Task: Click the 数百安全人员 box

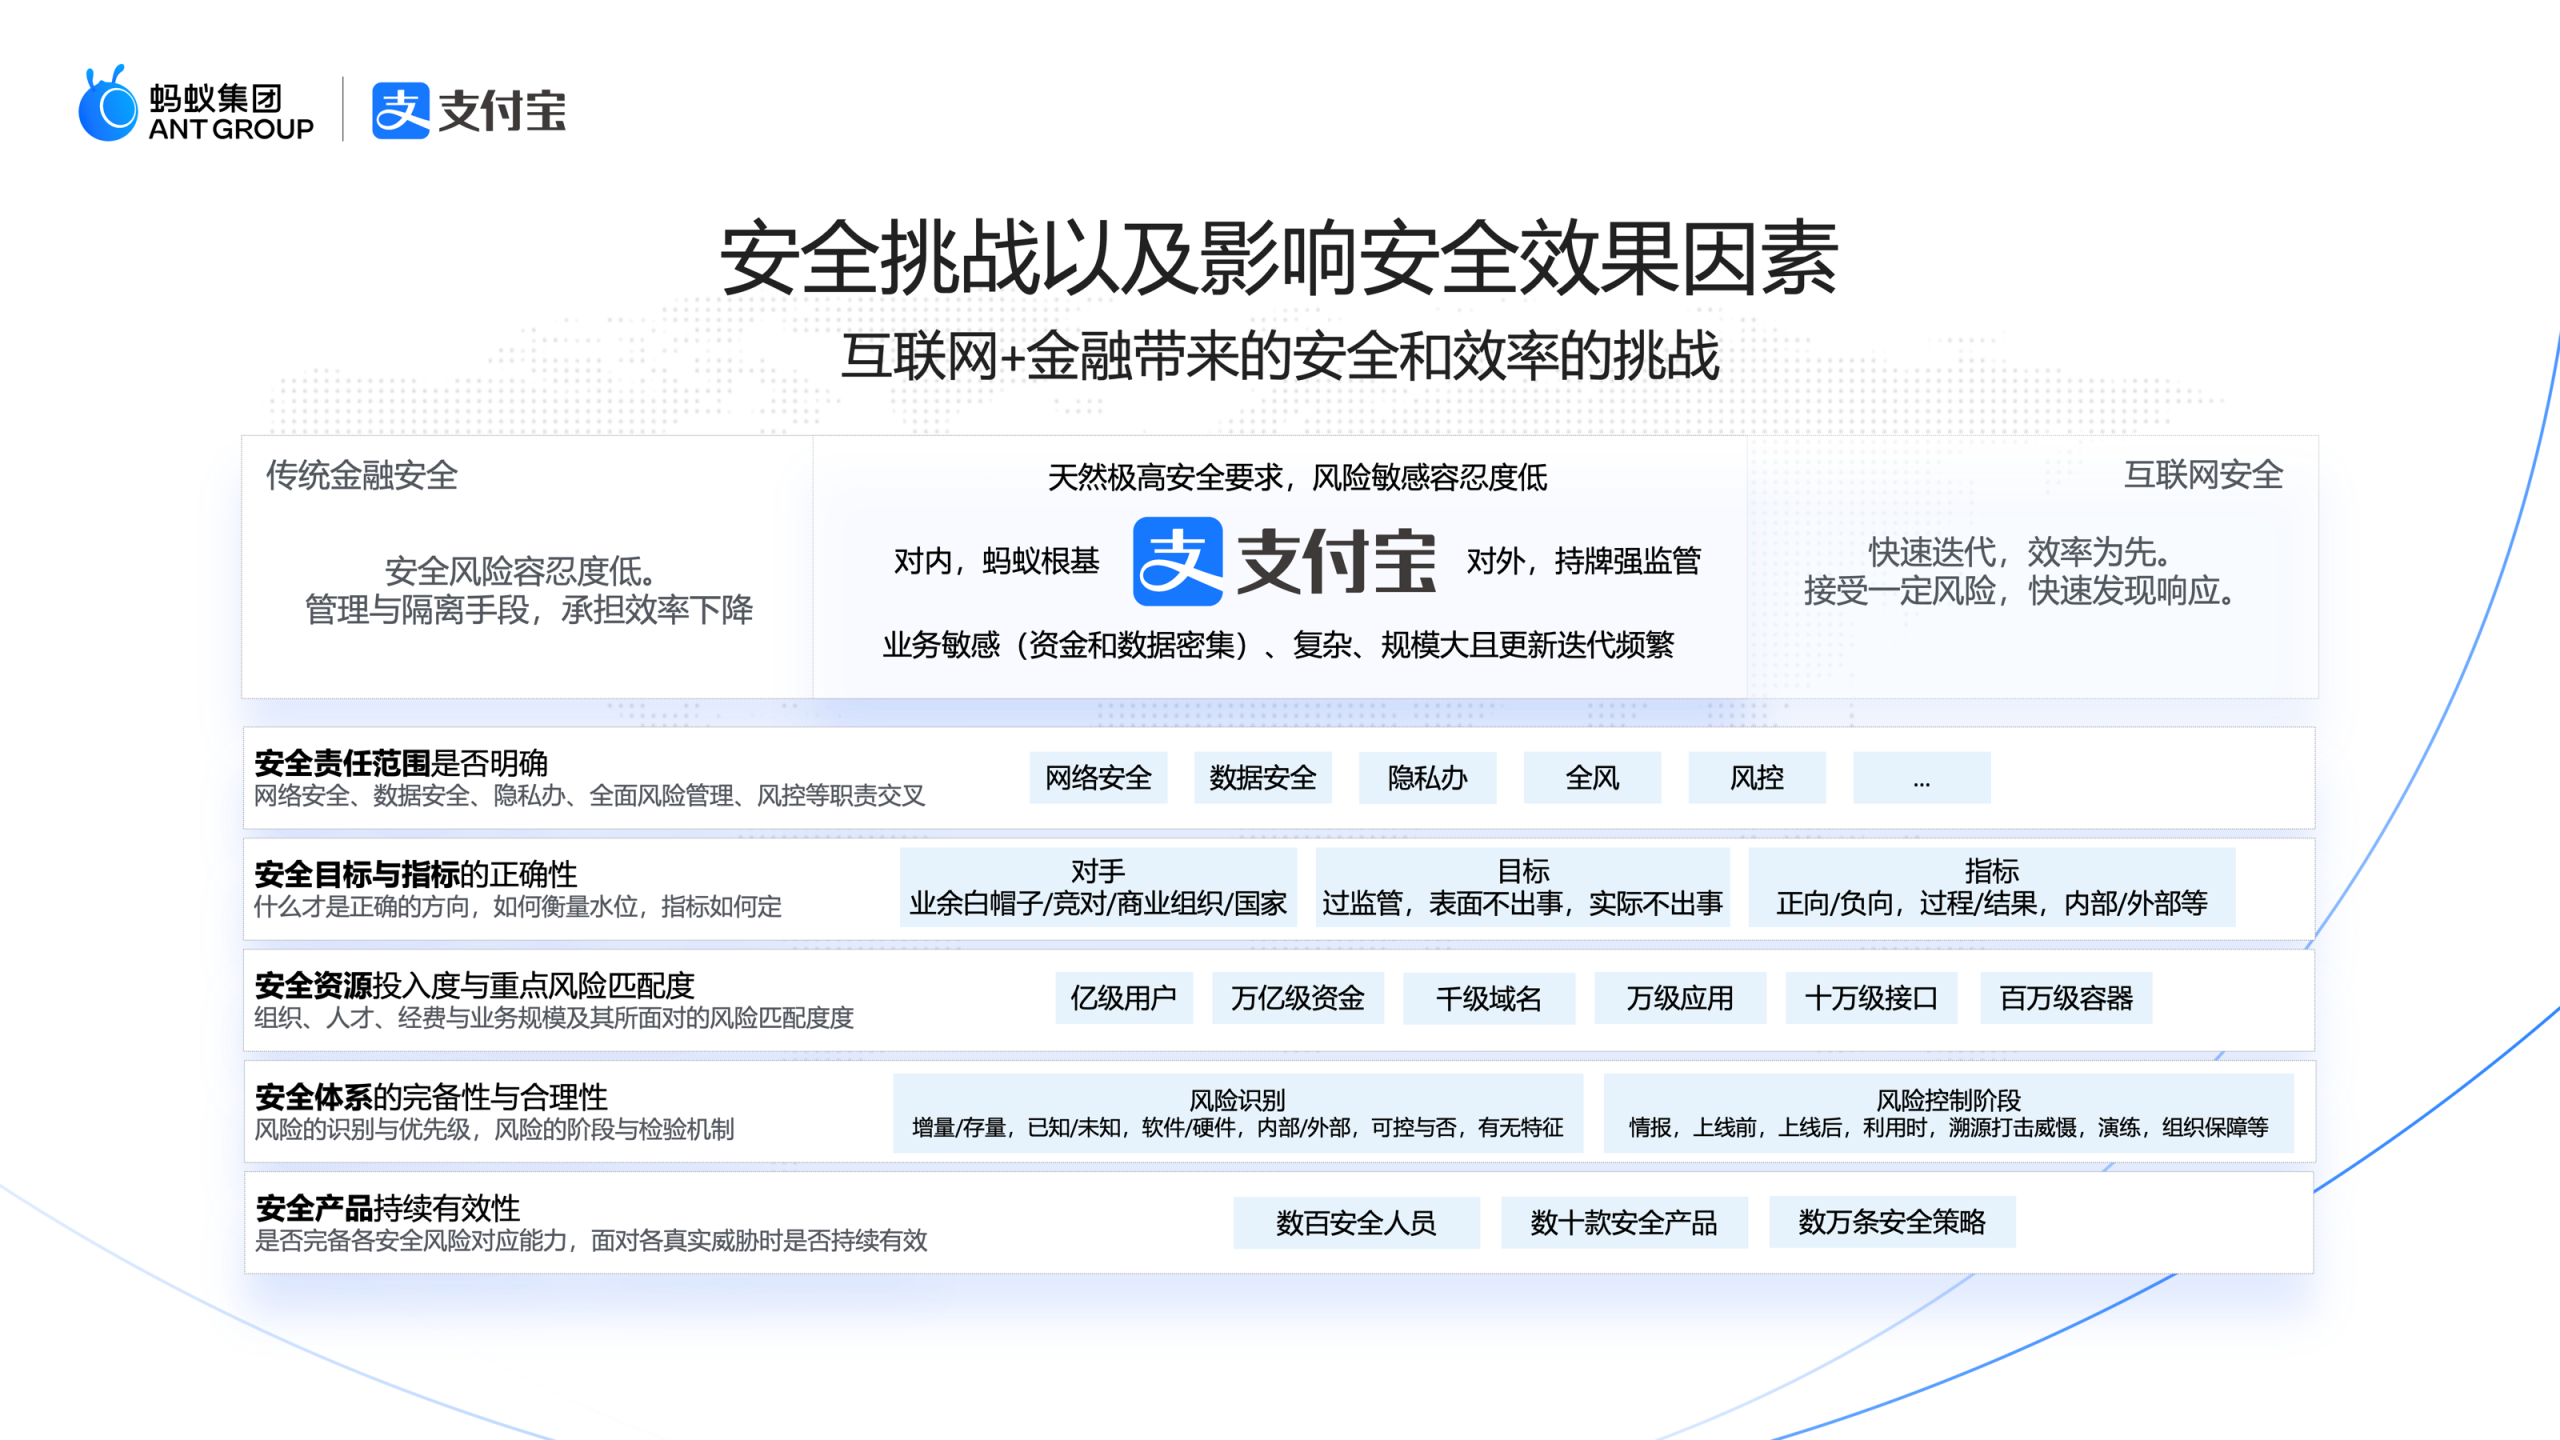Action: click(1355, 1222)
